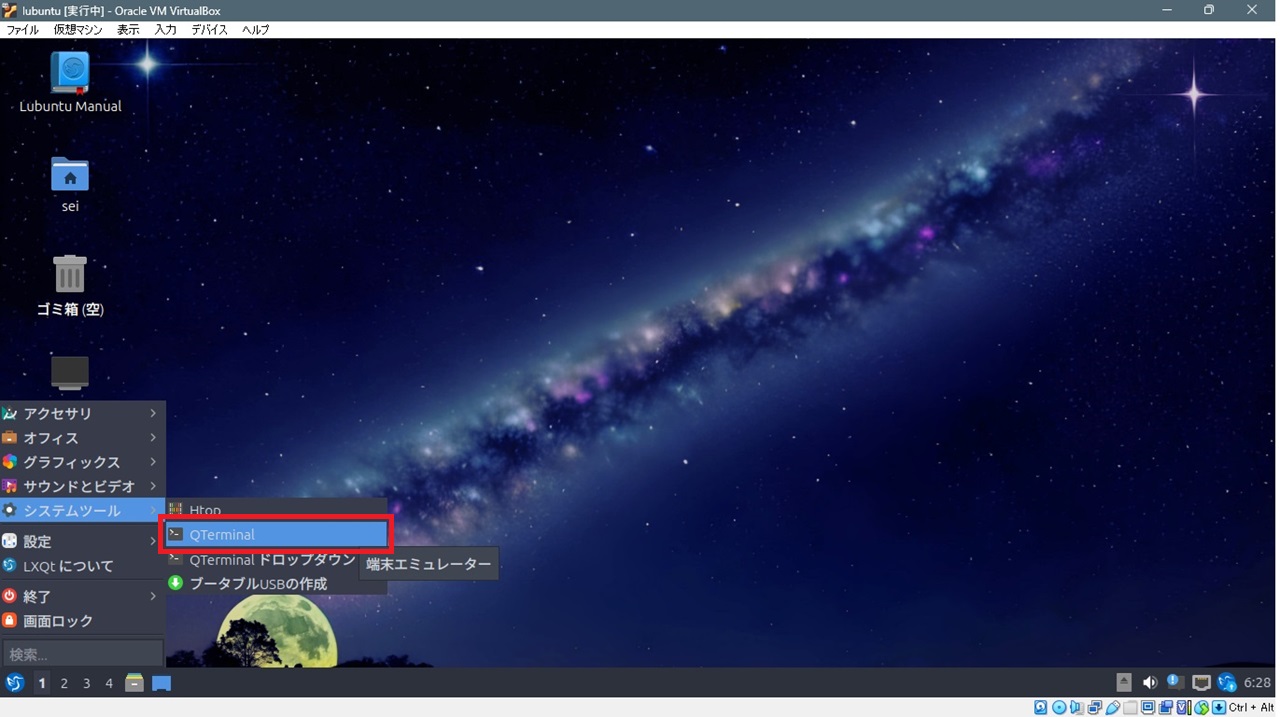Expand the サウンドとビデオ submenu
The height and width of the screenshot is (717, 1280).
click(x=82, y=486)
